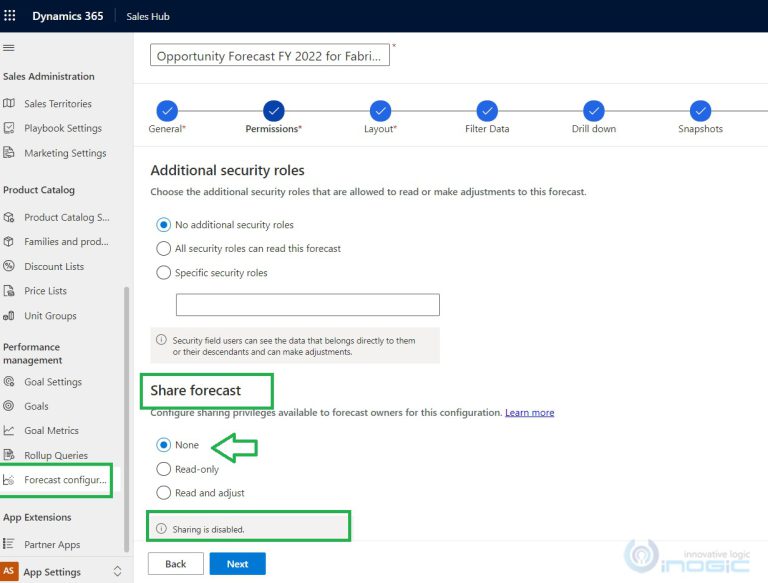This screenshot has width=768, height=583.
Task: Open Marketing Settings in sidebar
Action: (65, 153)
